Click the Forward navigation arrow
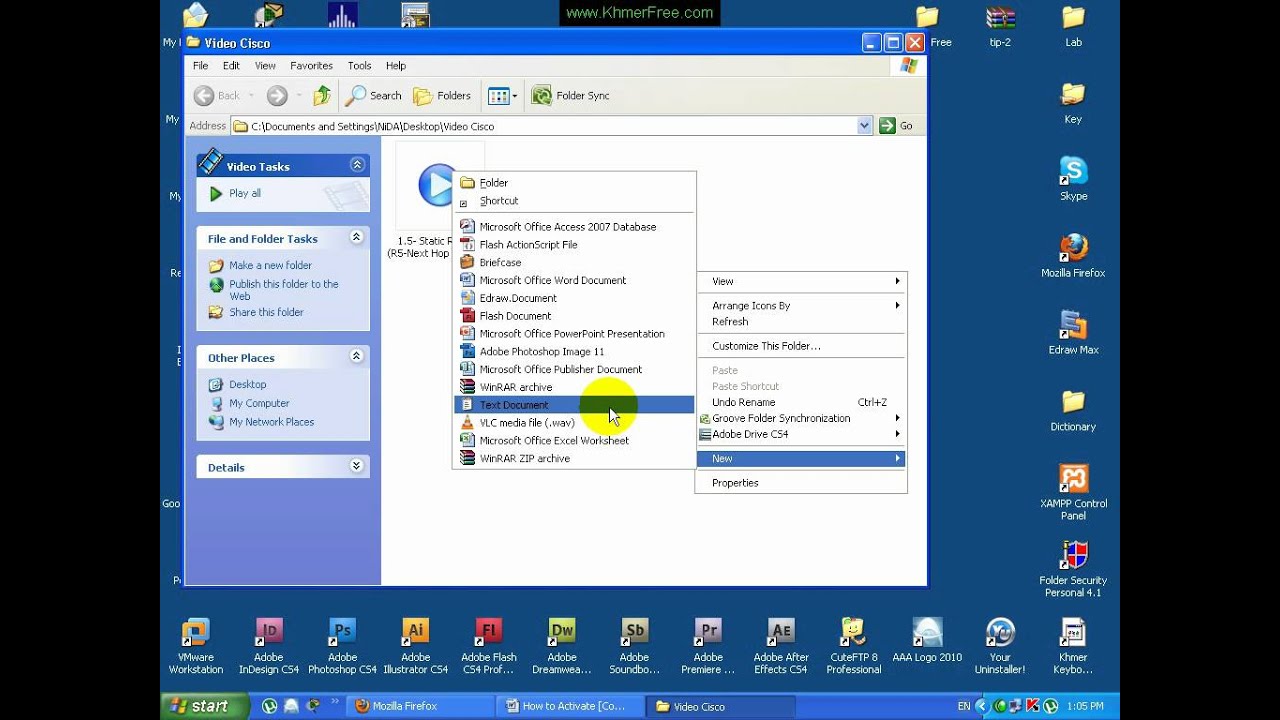 pyautogui.click(x=277, y=96)
